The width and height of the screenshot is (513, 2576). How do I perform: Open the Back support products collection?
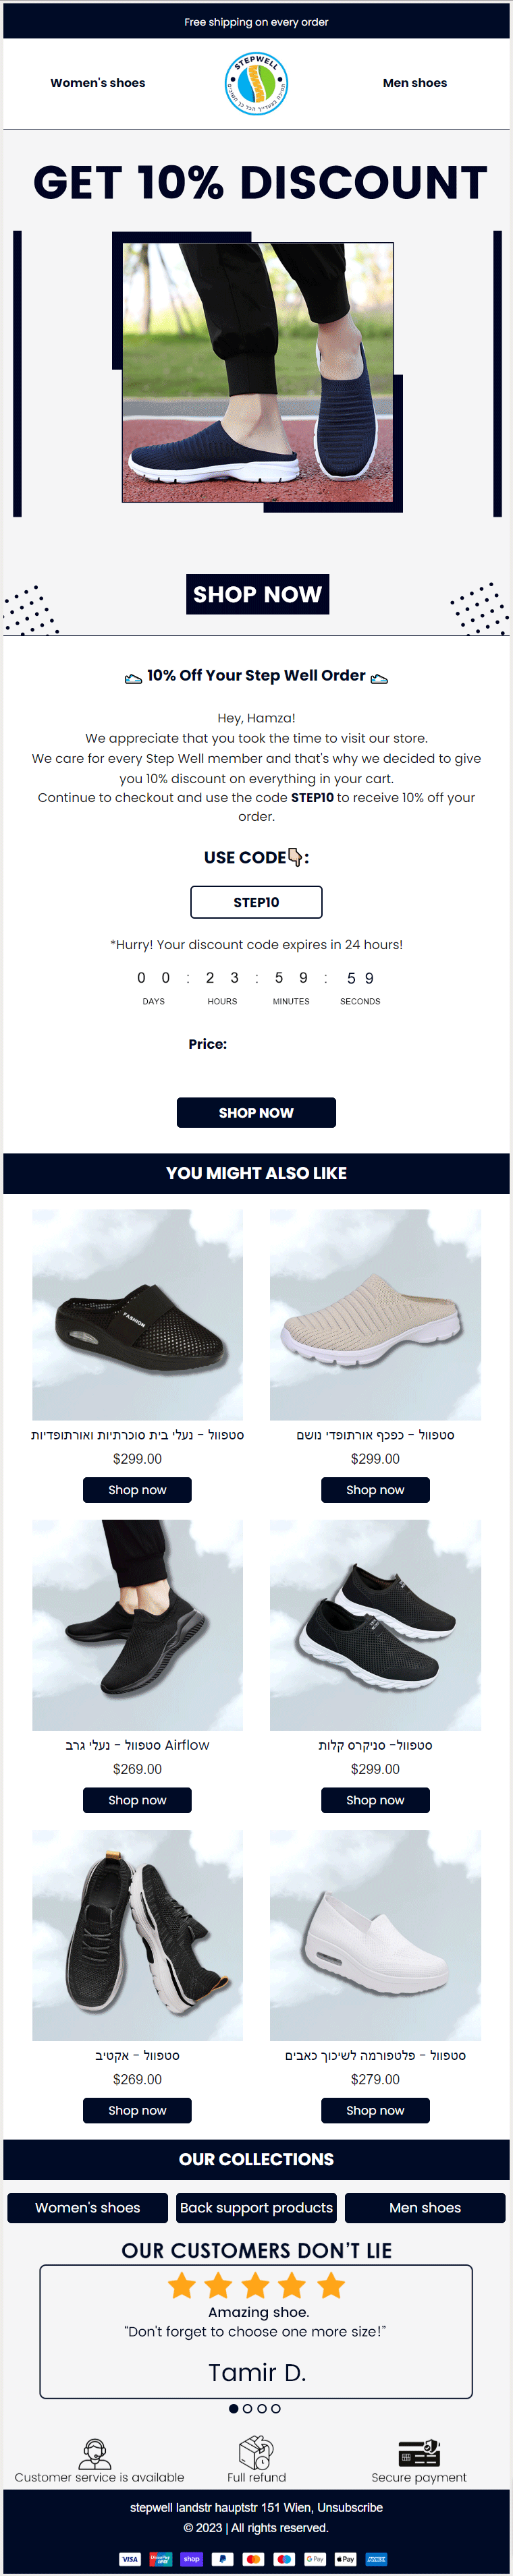[x=256, y=2207]
